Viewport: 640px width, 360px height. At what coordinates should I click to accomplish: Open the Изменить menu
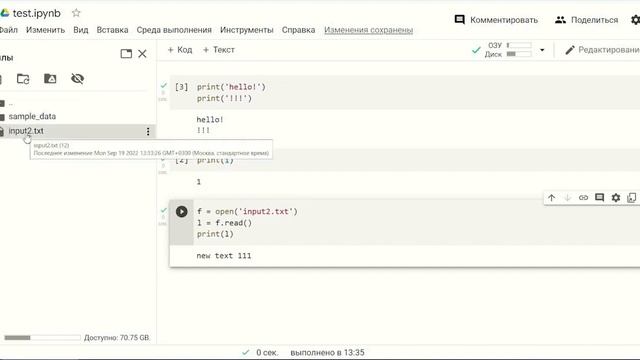pos(45,30)
